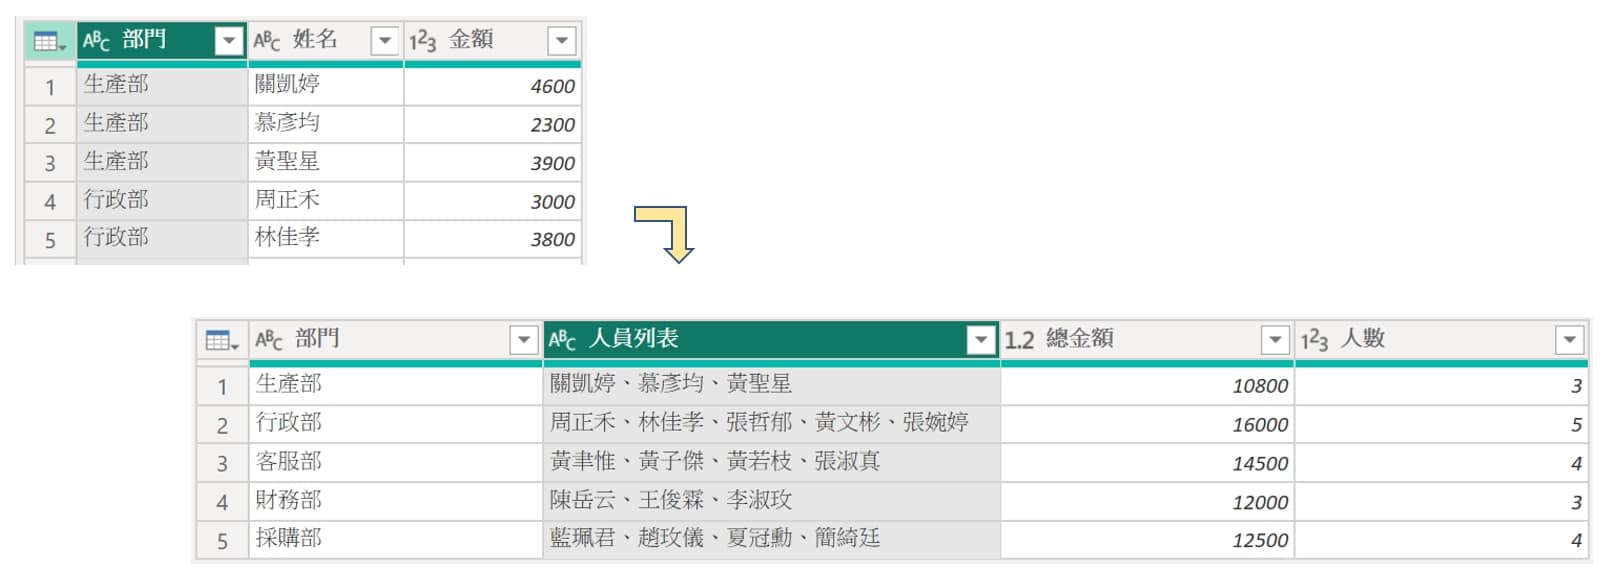Open filter dropdown for 人員列表 column
The height and width of the screenshot is (581, 1606).
tap(981, 340)
